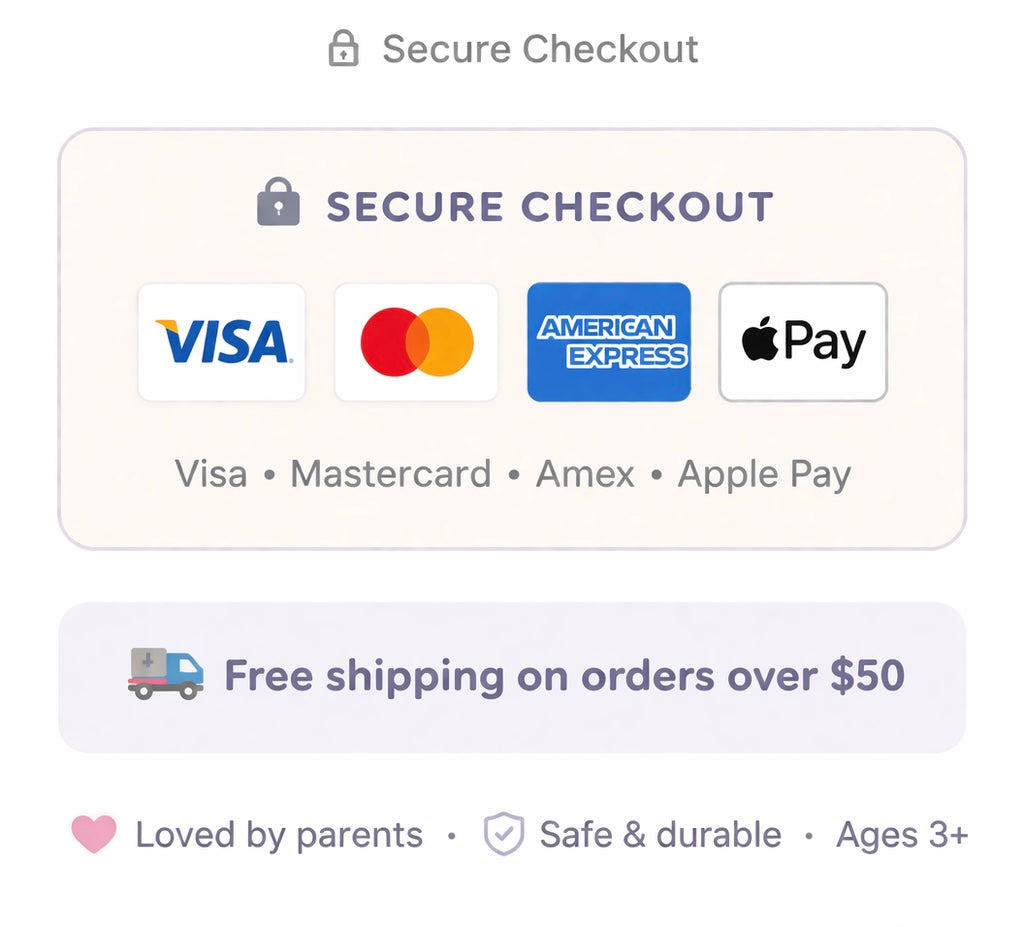Click the 'Apple Pay' text label
Viewport: 1024px width, 927px height.
(x=764, y=473)
